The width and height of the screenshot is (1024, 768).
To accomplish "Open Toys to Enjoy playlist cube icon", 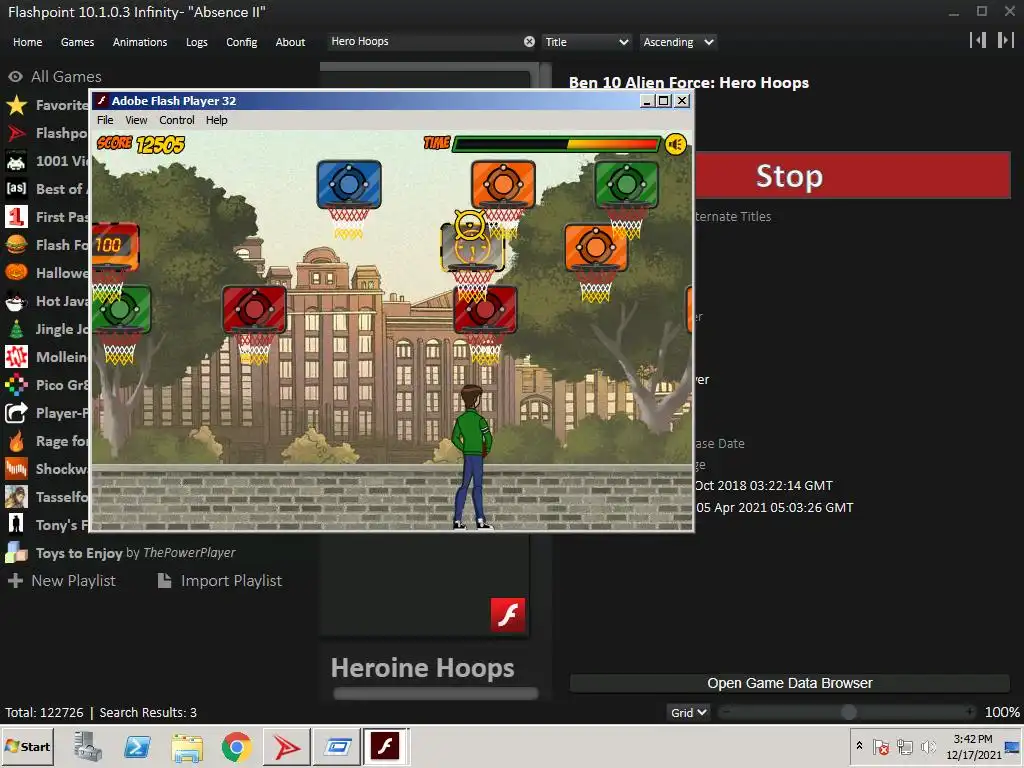I will (16, 553).
